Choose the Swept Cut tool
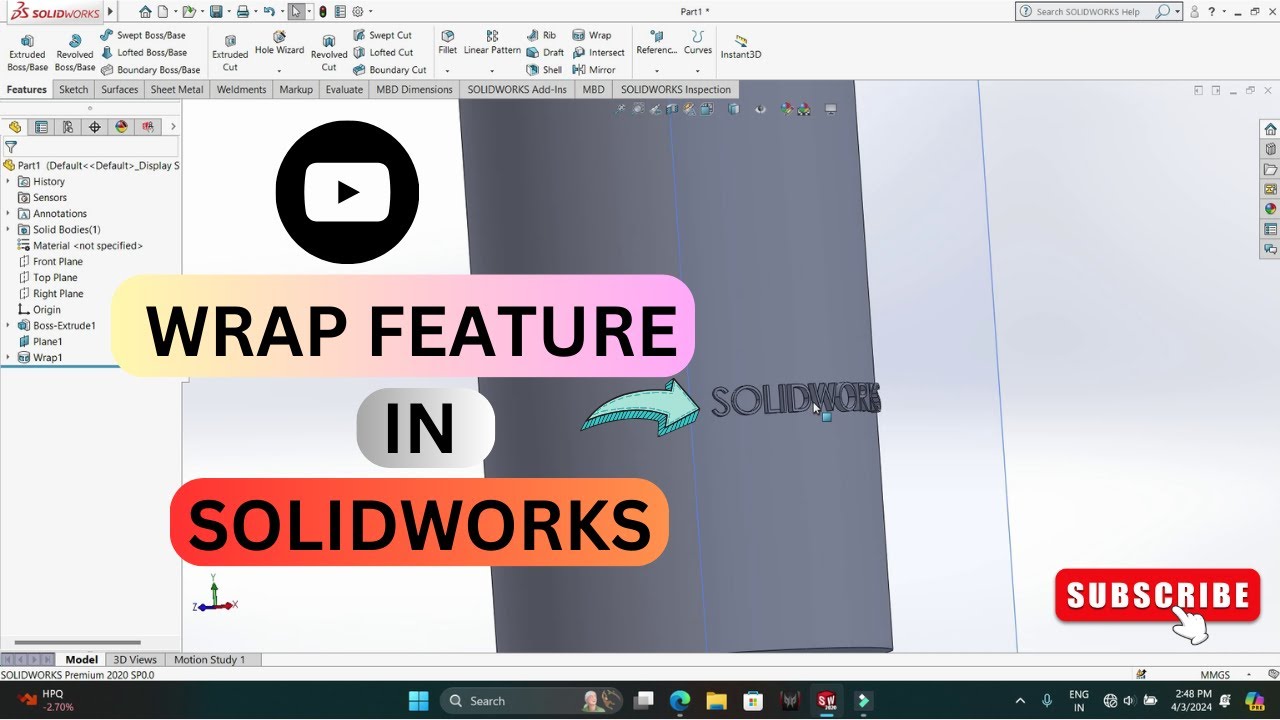 (382, 35)
